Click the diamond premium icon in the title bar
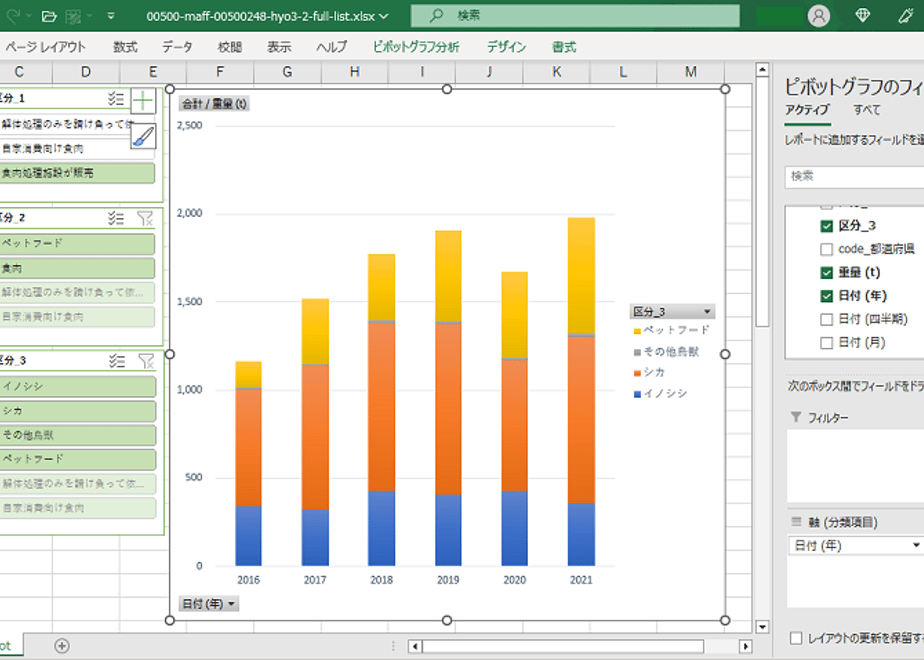This screenshot has width=924, height=660. coord(862,16)
